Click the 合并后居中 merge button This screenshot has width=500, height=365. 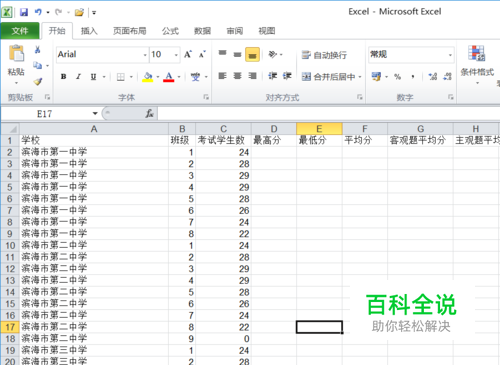328,77
